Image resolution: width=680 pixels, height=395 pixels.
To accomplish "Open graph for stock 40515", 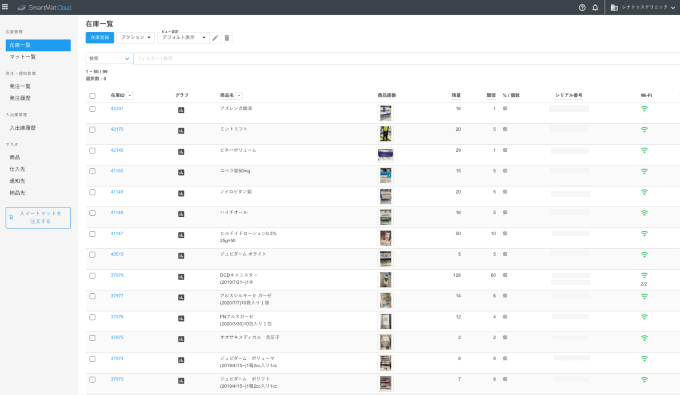I will [x=181, y=256].
